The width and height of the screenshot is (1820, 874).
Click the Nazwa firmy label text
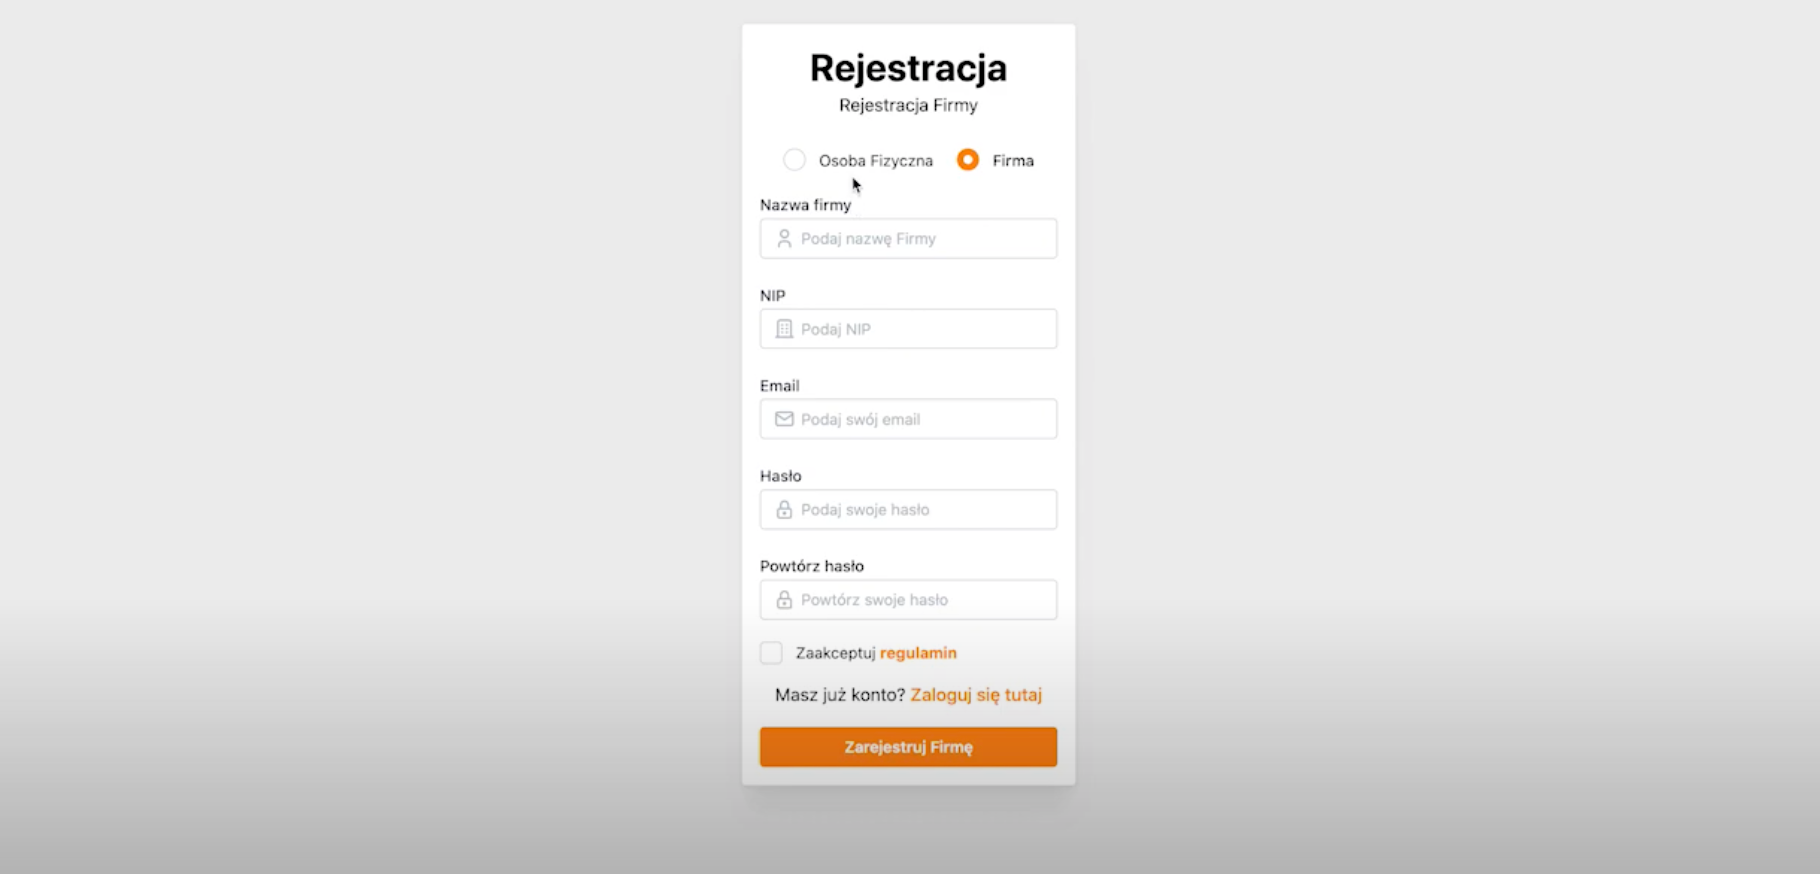[x=805, y=205]
